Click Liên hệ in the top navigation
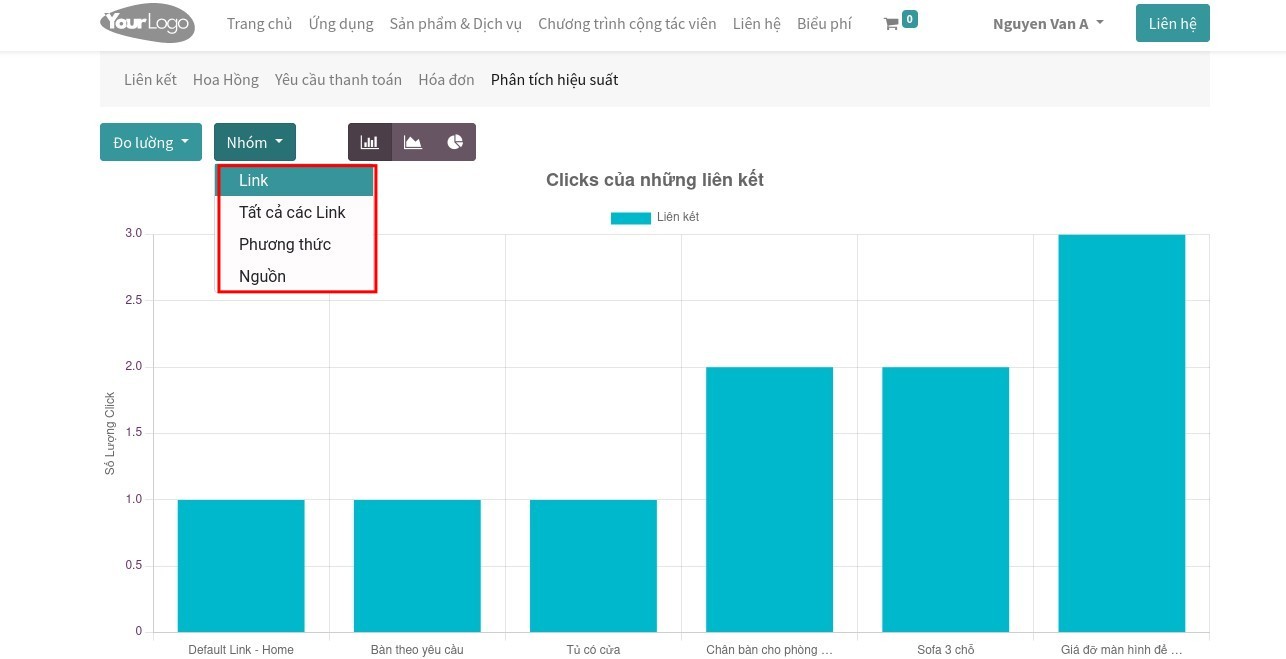The width and height of the screenshot is (1286, 659). 756,24
